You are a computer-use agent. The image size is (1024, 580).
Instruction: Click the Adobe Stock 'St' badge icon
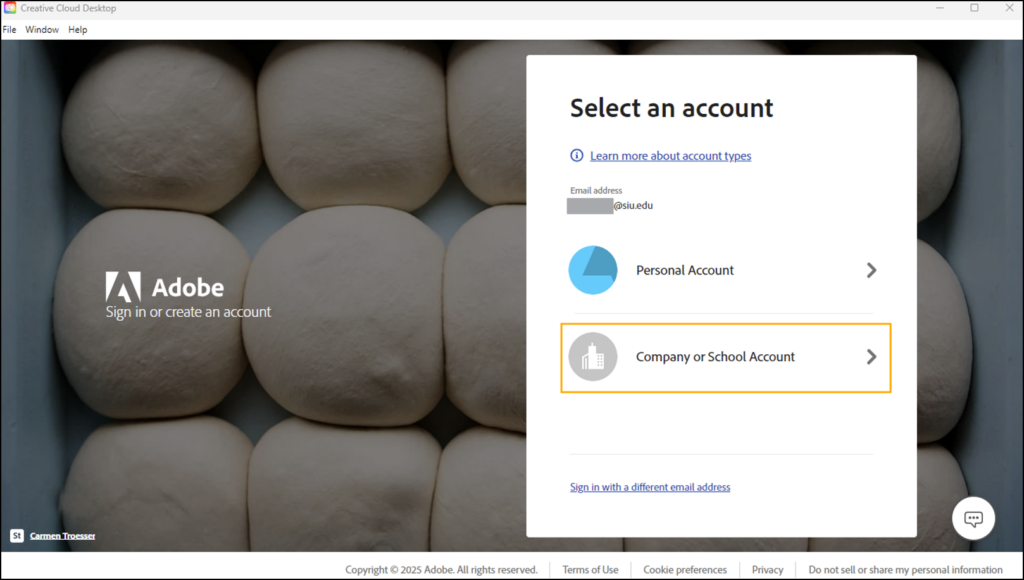coord(17,536)
